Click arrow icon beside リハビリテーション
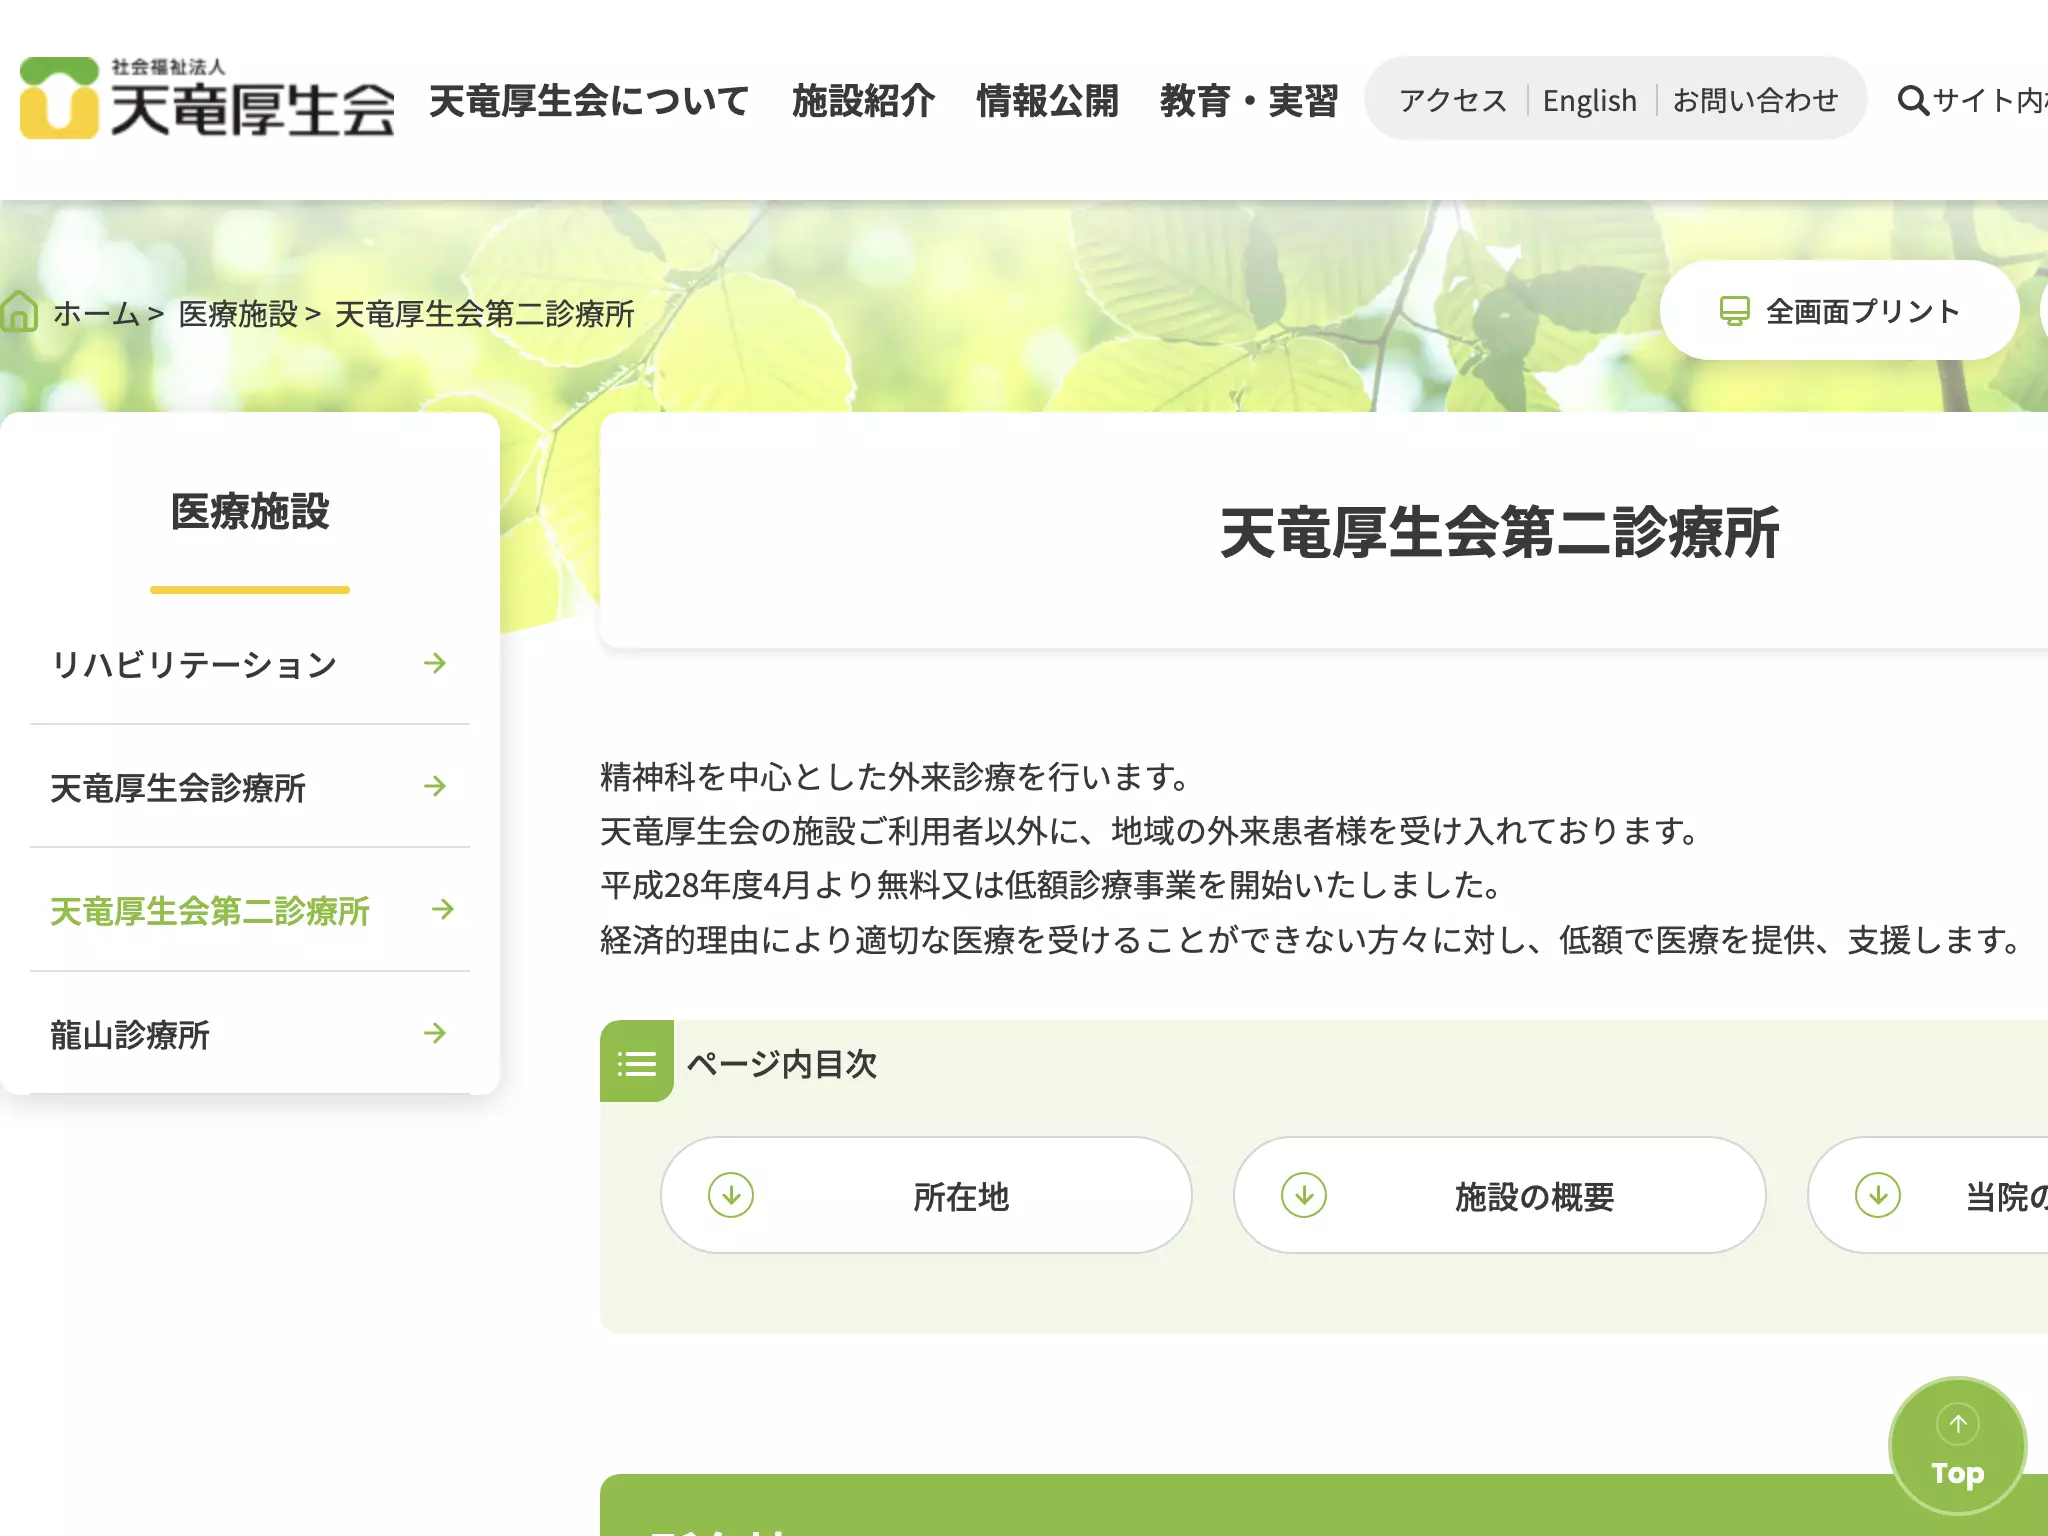Viewport: 2048px width, 1536px height. 435,663
